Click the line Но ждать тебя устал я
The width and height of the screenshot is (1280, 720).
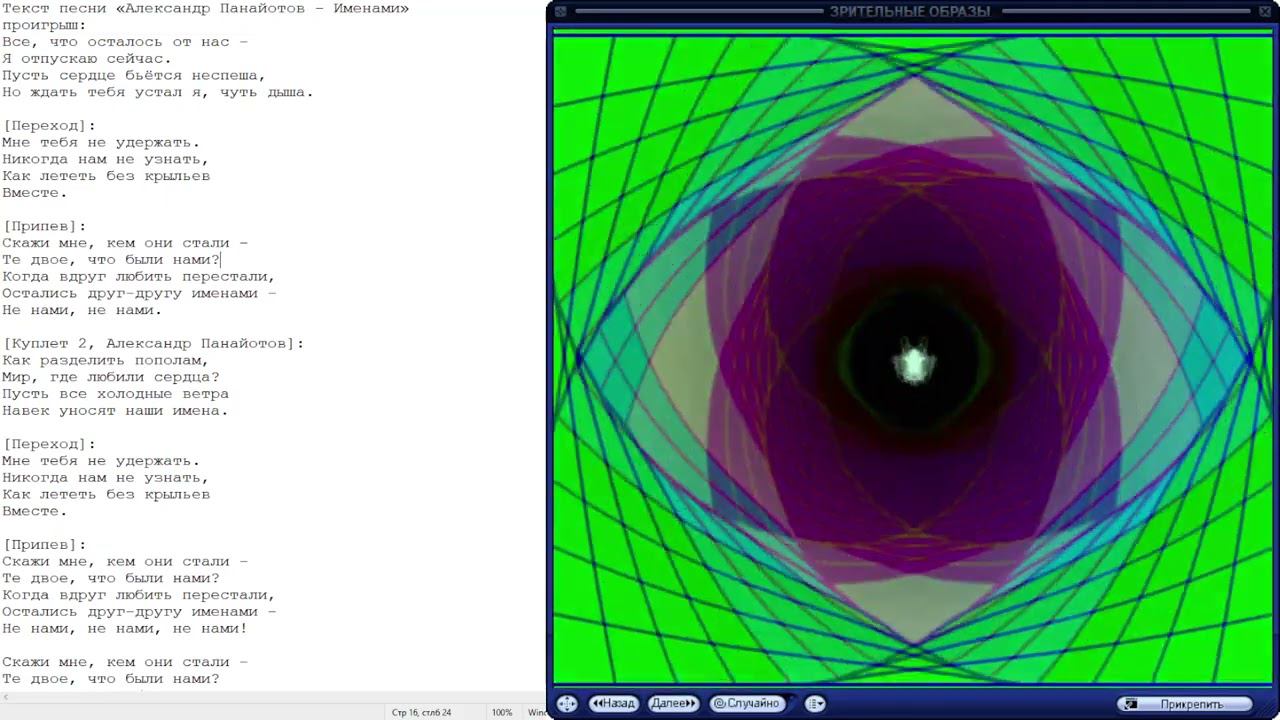(x=158, y=92)
